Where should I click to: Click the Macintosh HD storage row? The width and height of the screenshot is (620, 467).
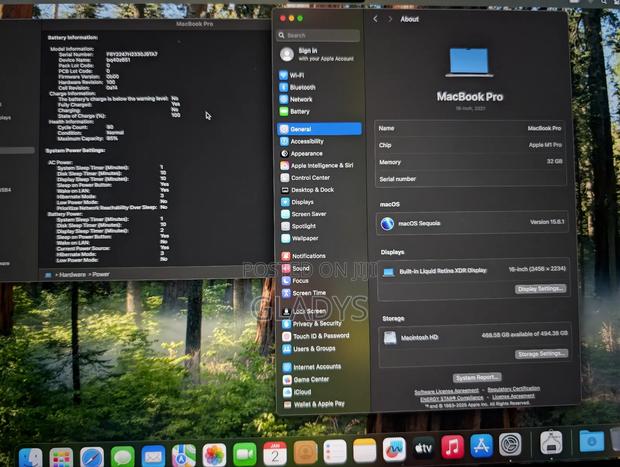474,337
